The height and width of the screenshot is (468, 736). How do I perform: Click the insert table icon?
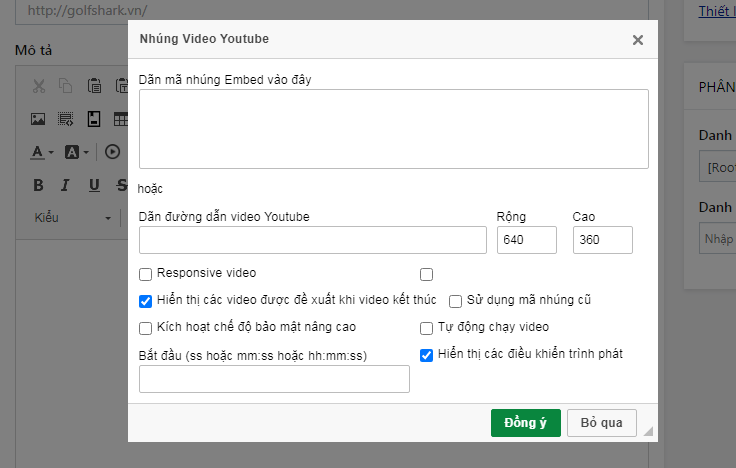[120, 120]
